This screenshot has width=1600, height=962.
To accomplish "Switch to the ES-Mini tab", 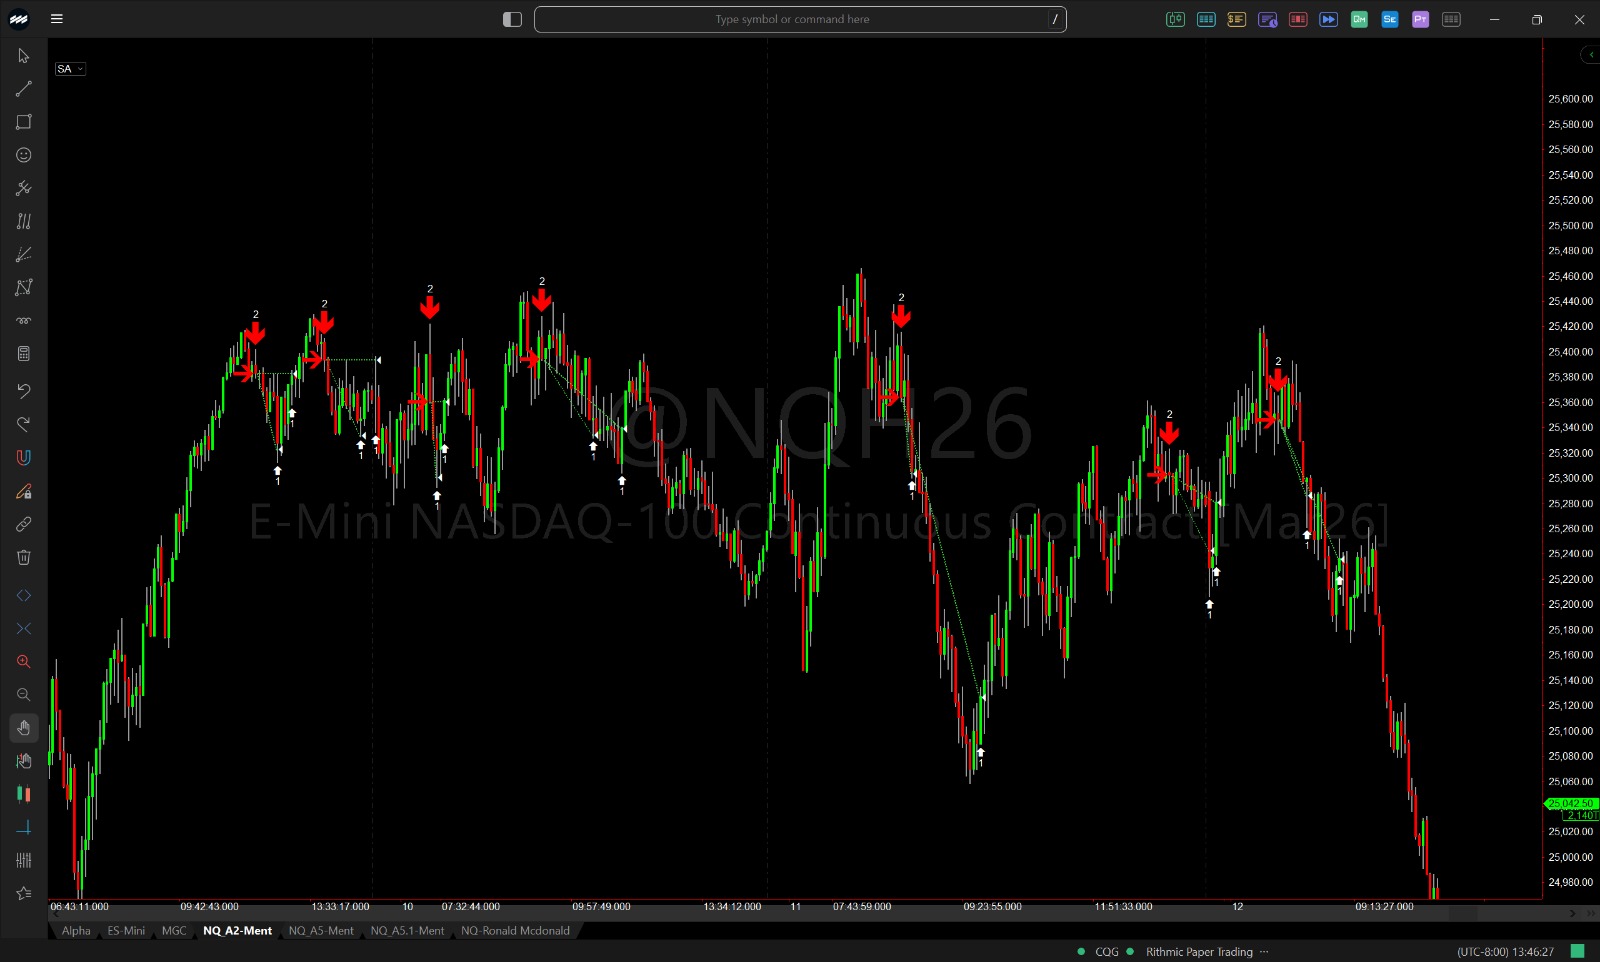I will [x=126, y=931].
